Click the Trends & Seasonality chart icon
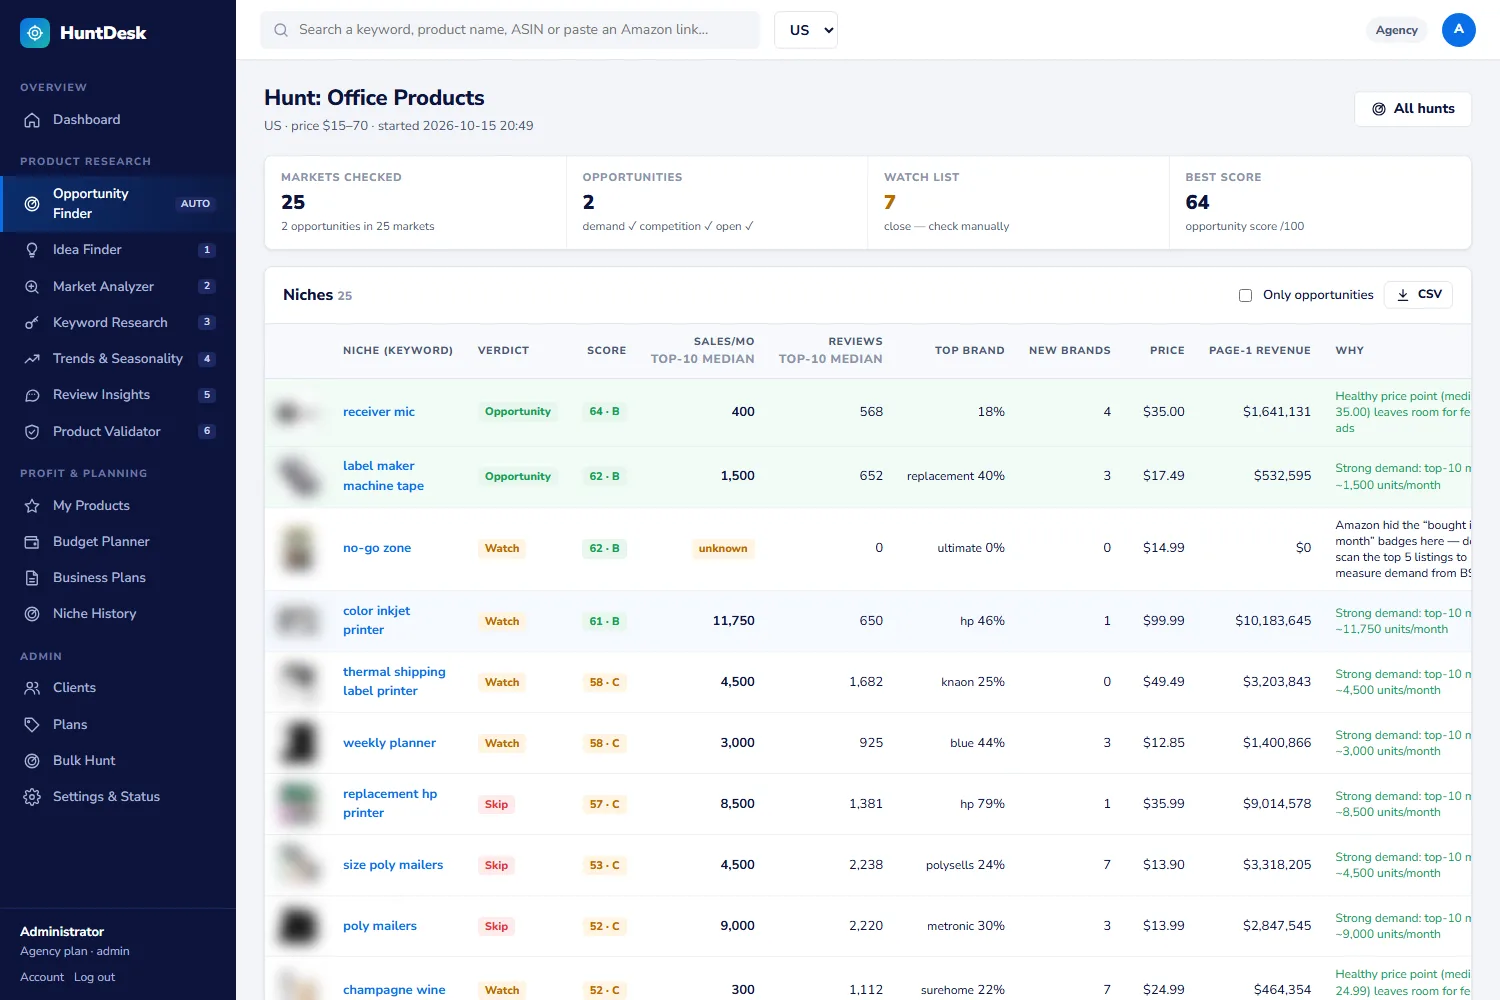Image resolution: width=1500 pixels, height=1000 pixels. pyautogui.click(x=32, y=359)
